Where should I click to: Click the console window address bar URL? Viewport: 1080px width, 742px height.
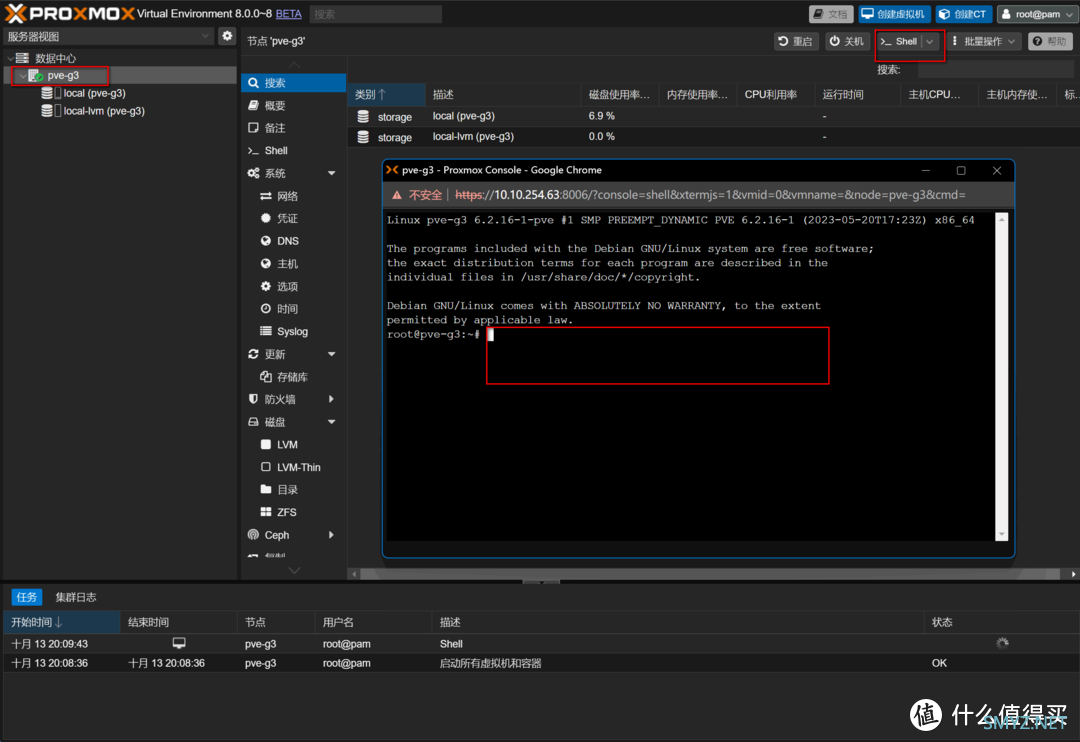coord(710,195)
